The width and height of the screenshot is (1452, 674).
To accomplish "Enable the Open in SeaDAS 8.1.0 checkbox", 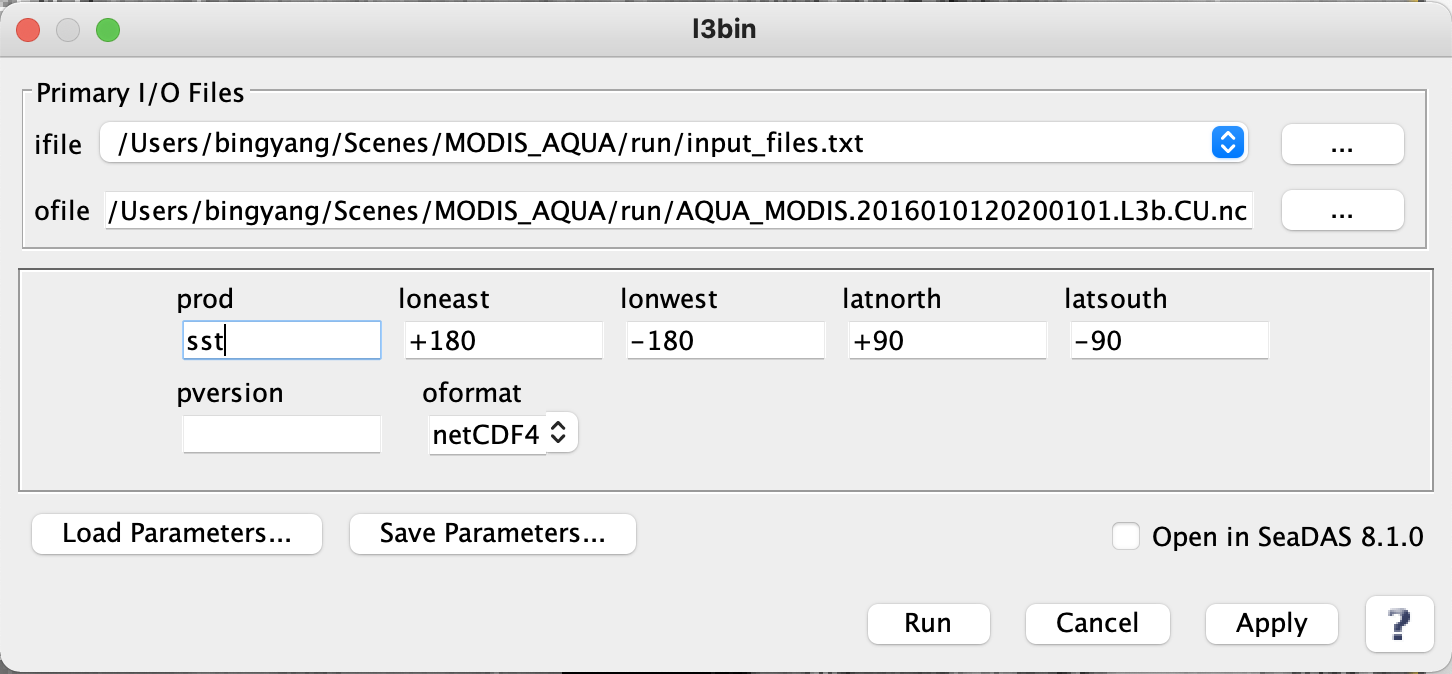I will click(1125, 536).
